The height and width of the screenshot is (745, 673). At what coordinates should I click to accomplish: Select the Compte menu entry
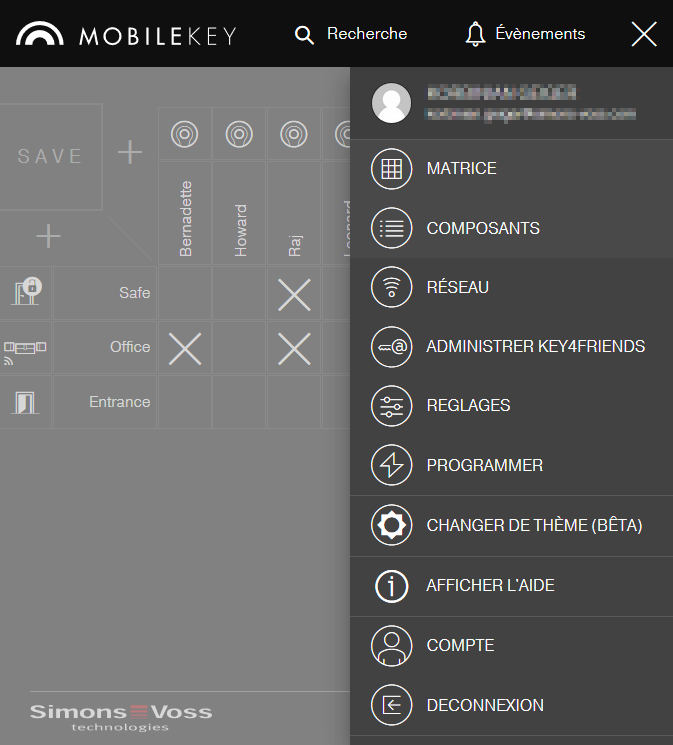(x=460, y=646)
